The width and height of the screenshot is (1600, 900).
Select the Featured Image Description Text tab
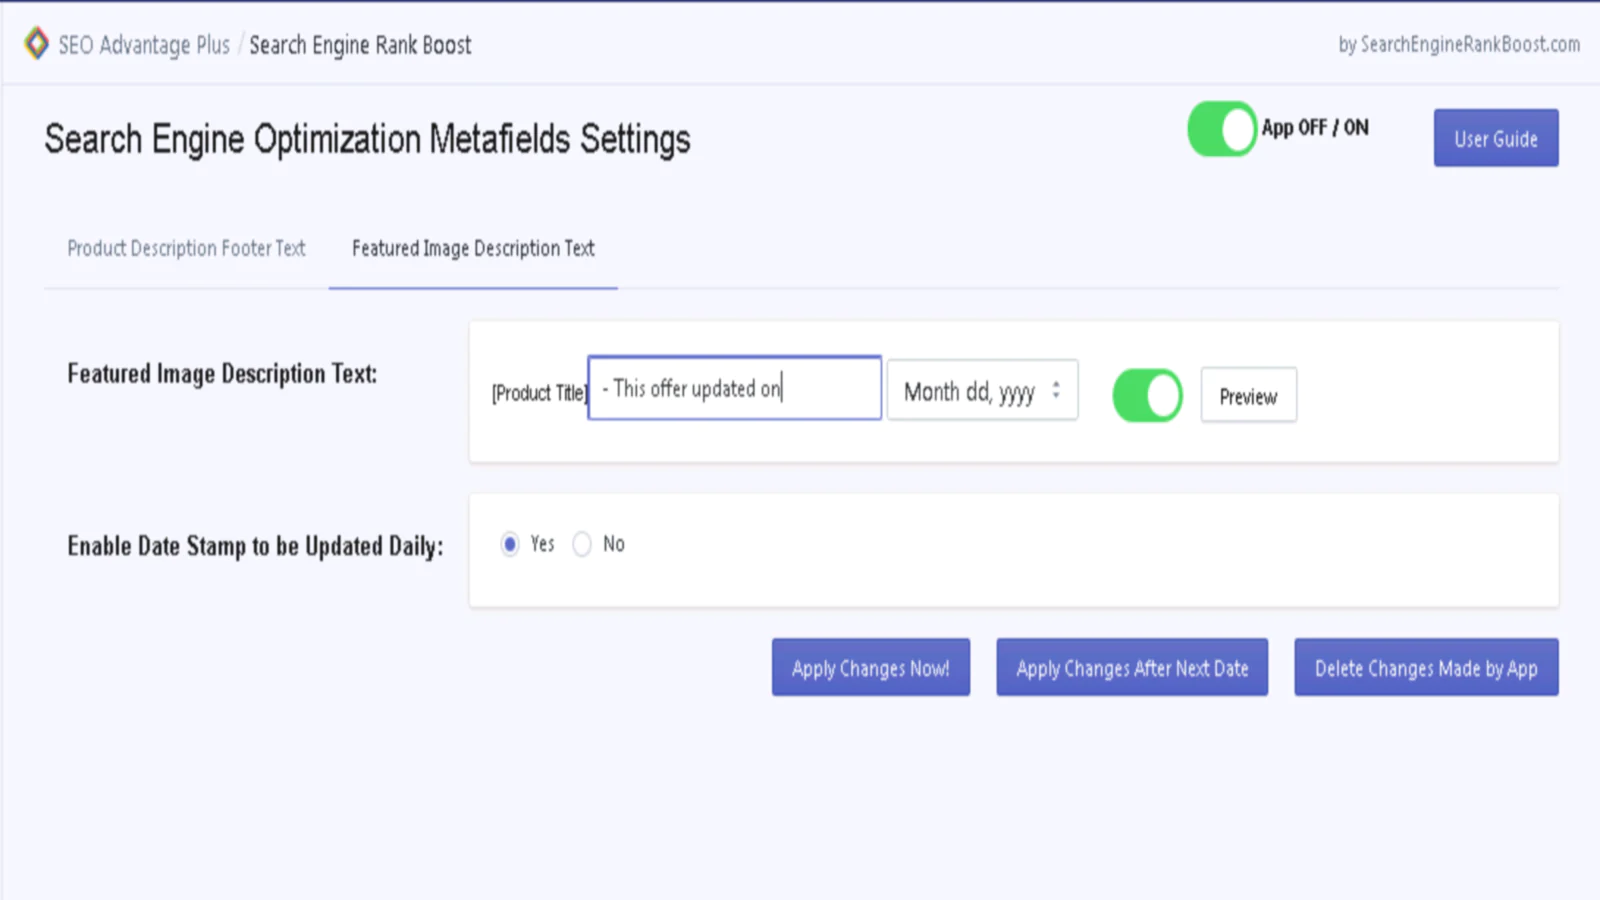(473, 249)
